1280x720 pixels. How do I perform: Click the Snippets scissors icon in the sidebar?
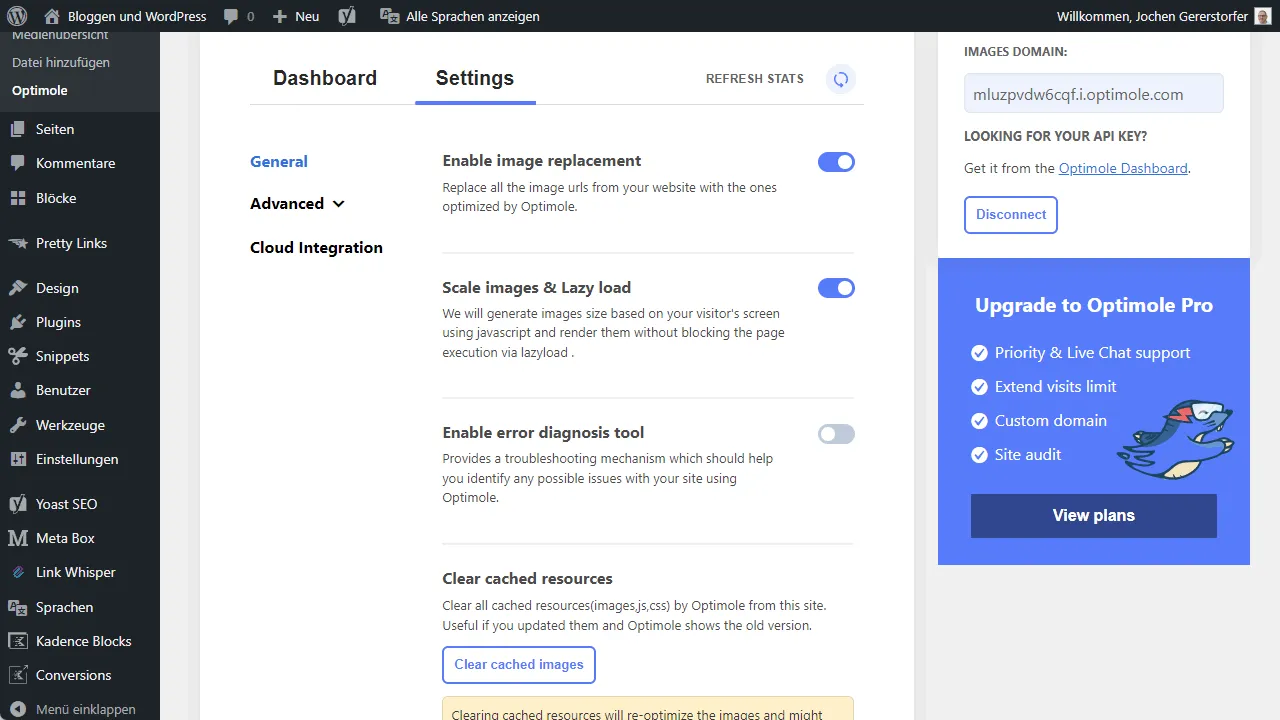tap(17, 356)
